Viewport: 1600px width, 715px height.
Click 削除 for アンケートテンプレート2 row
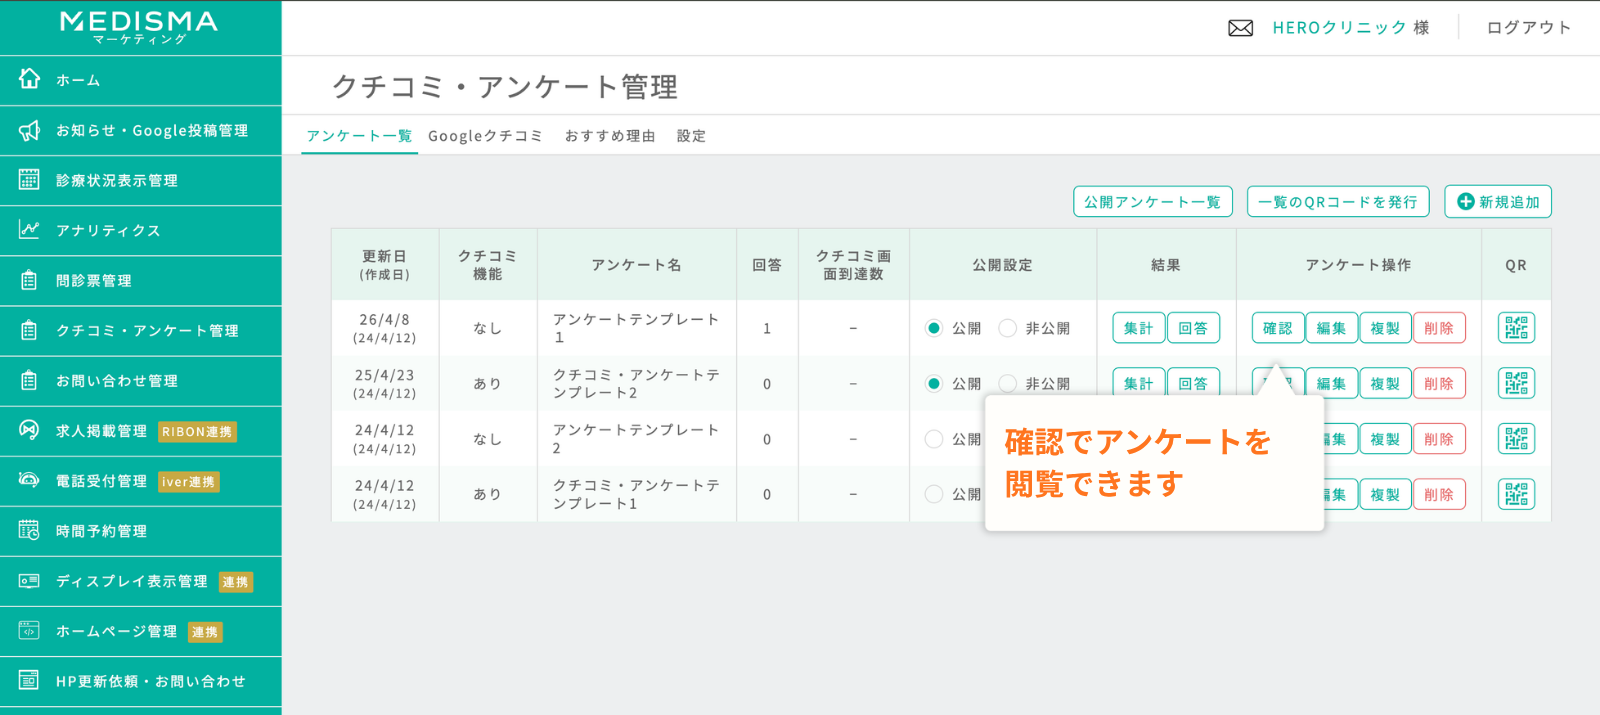1439,439
